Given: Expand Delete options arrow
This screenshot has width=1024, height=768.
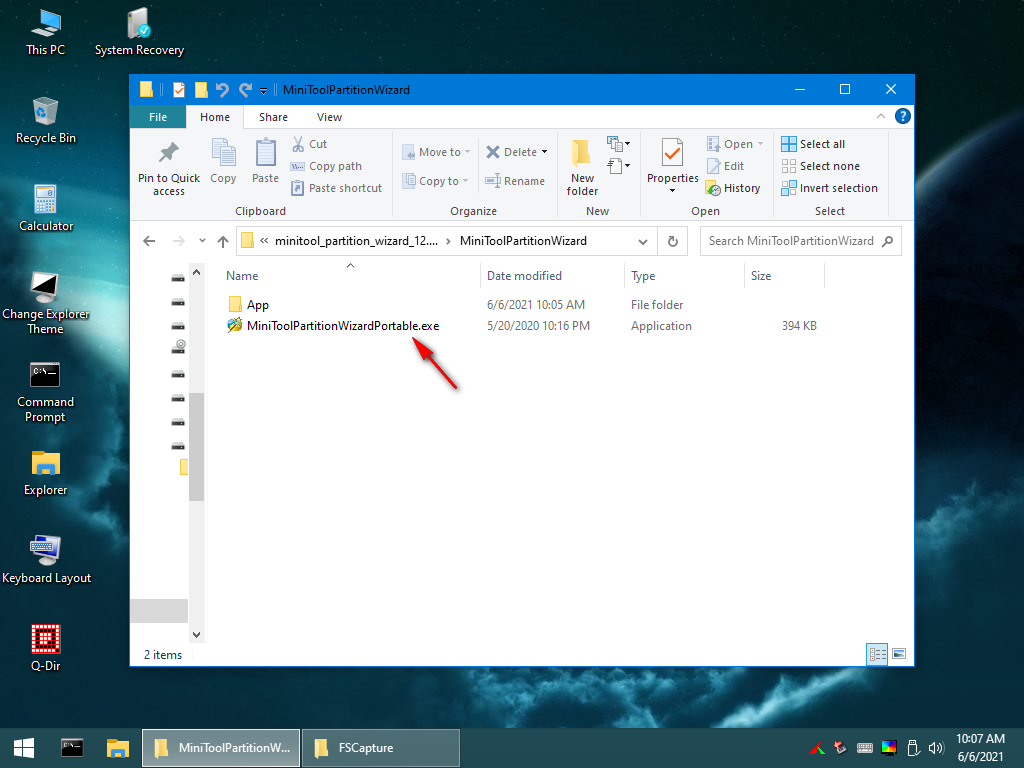Looking at the screenshot, I should tap(544, 152).
